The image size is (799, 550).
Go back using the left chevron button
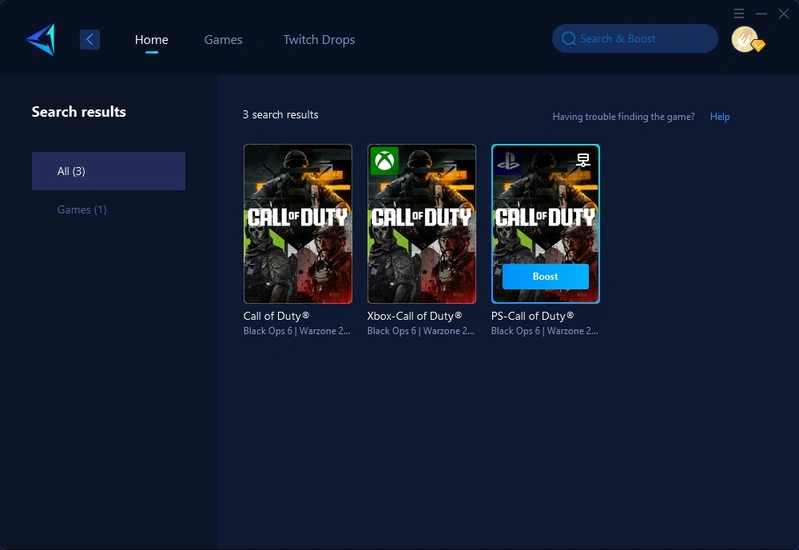[x=90, y=39]
